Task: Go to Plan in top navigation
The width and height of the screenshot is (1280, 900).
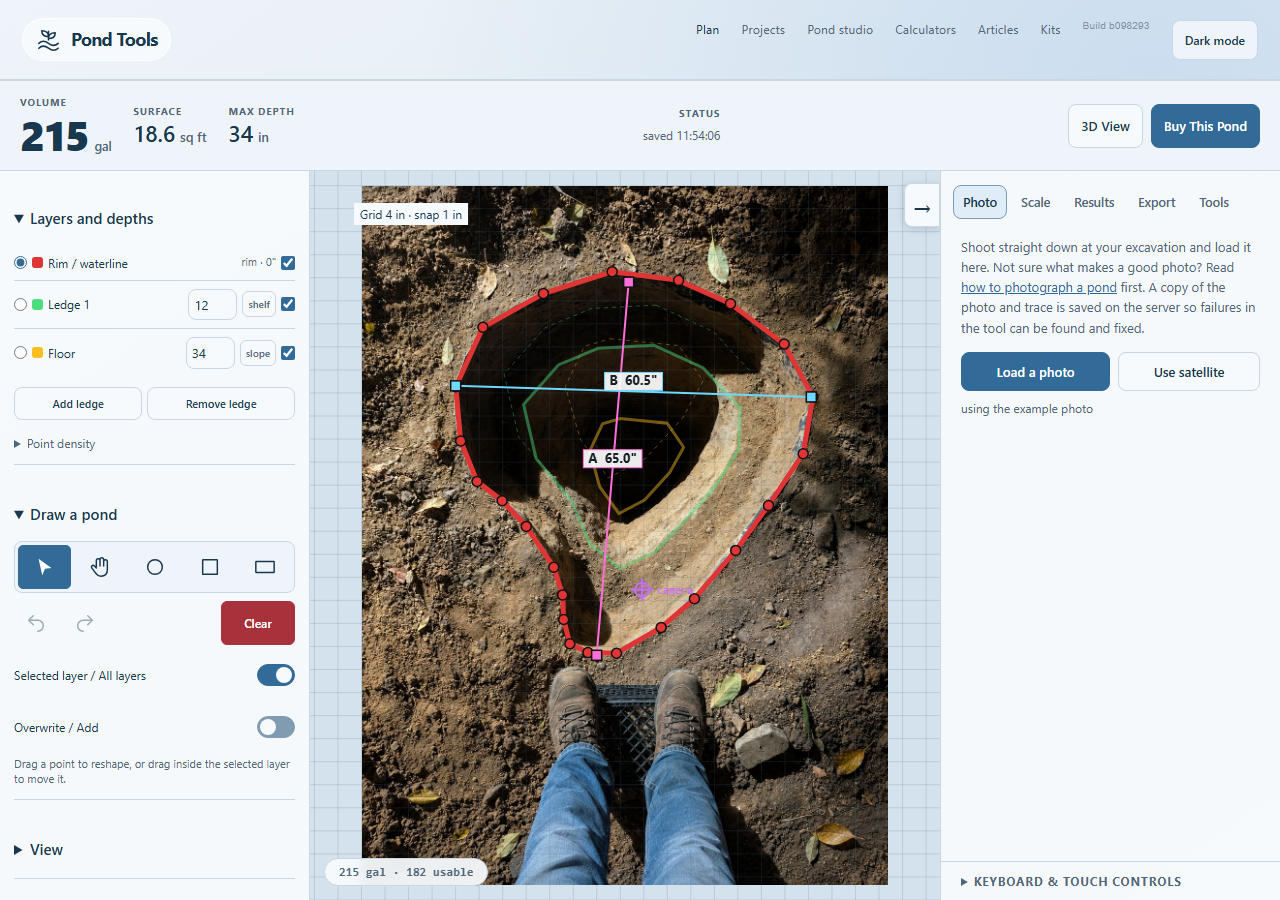Action: click(707, 30)
